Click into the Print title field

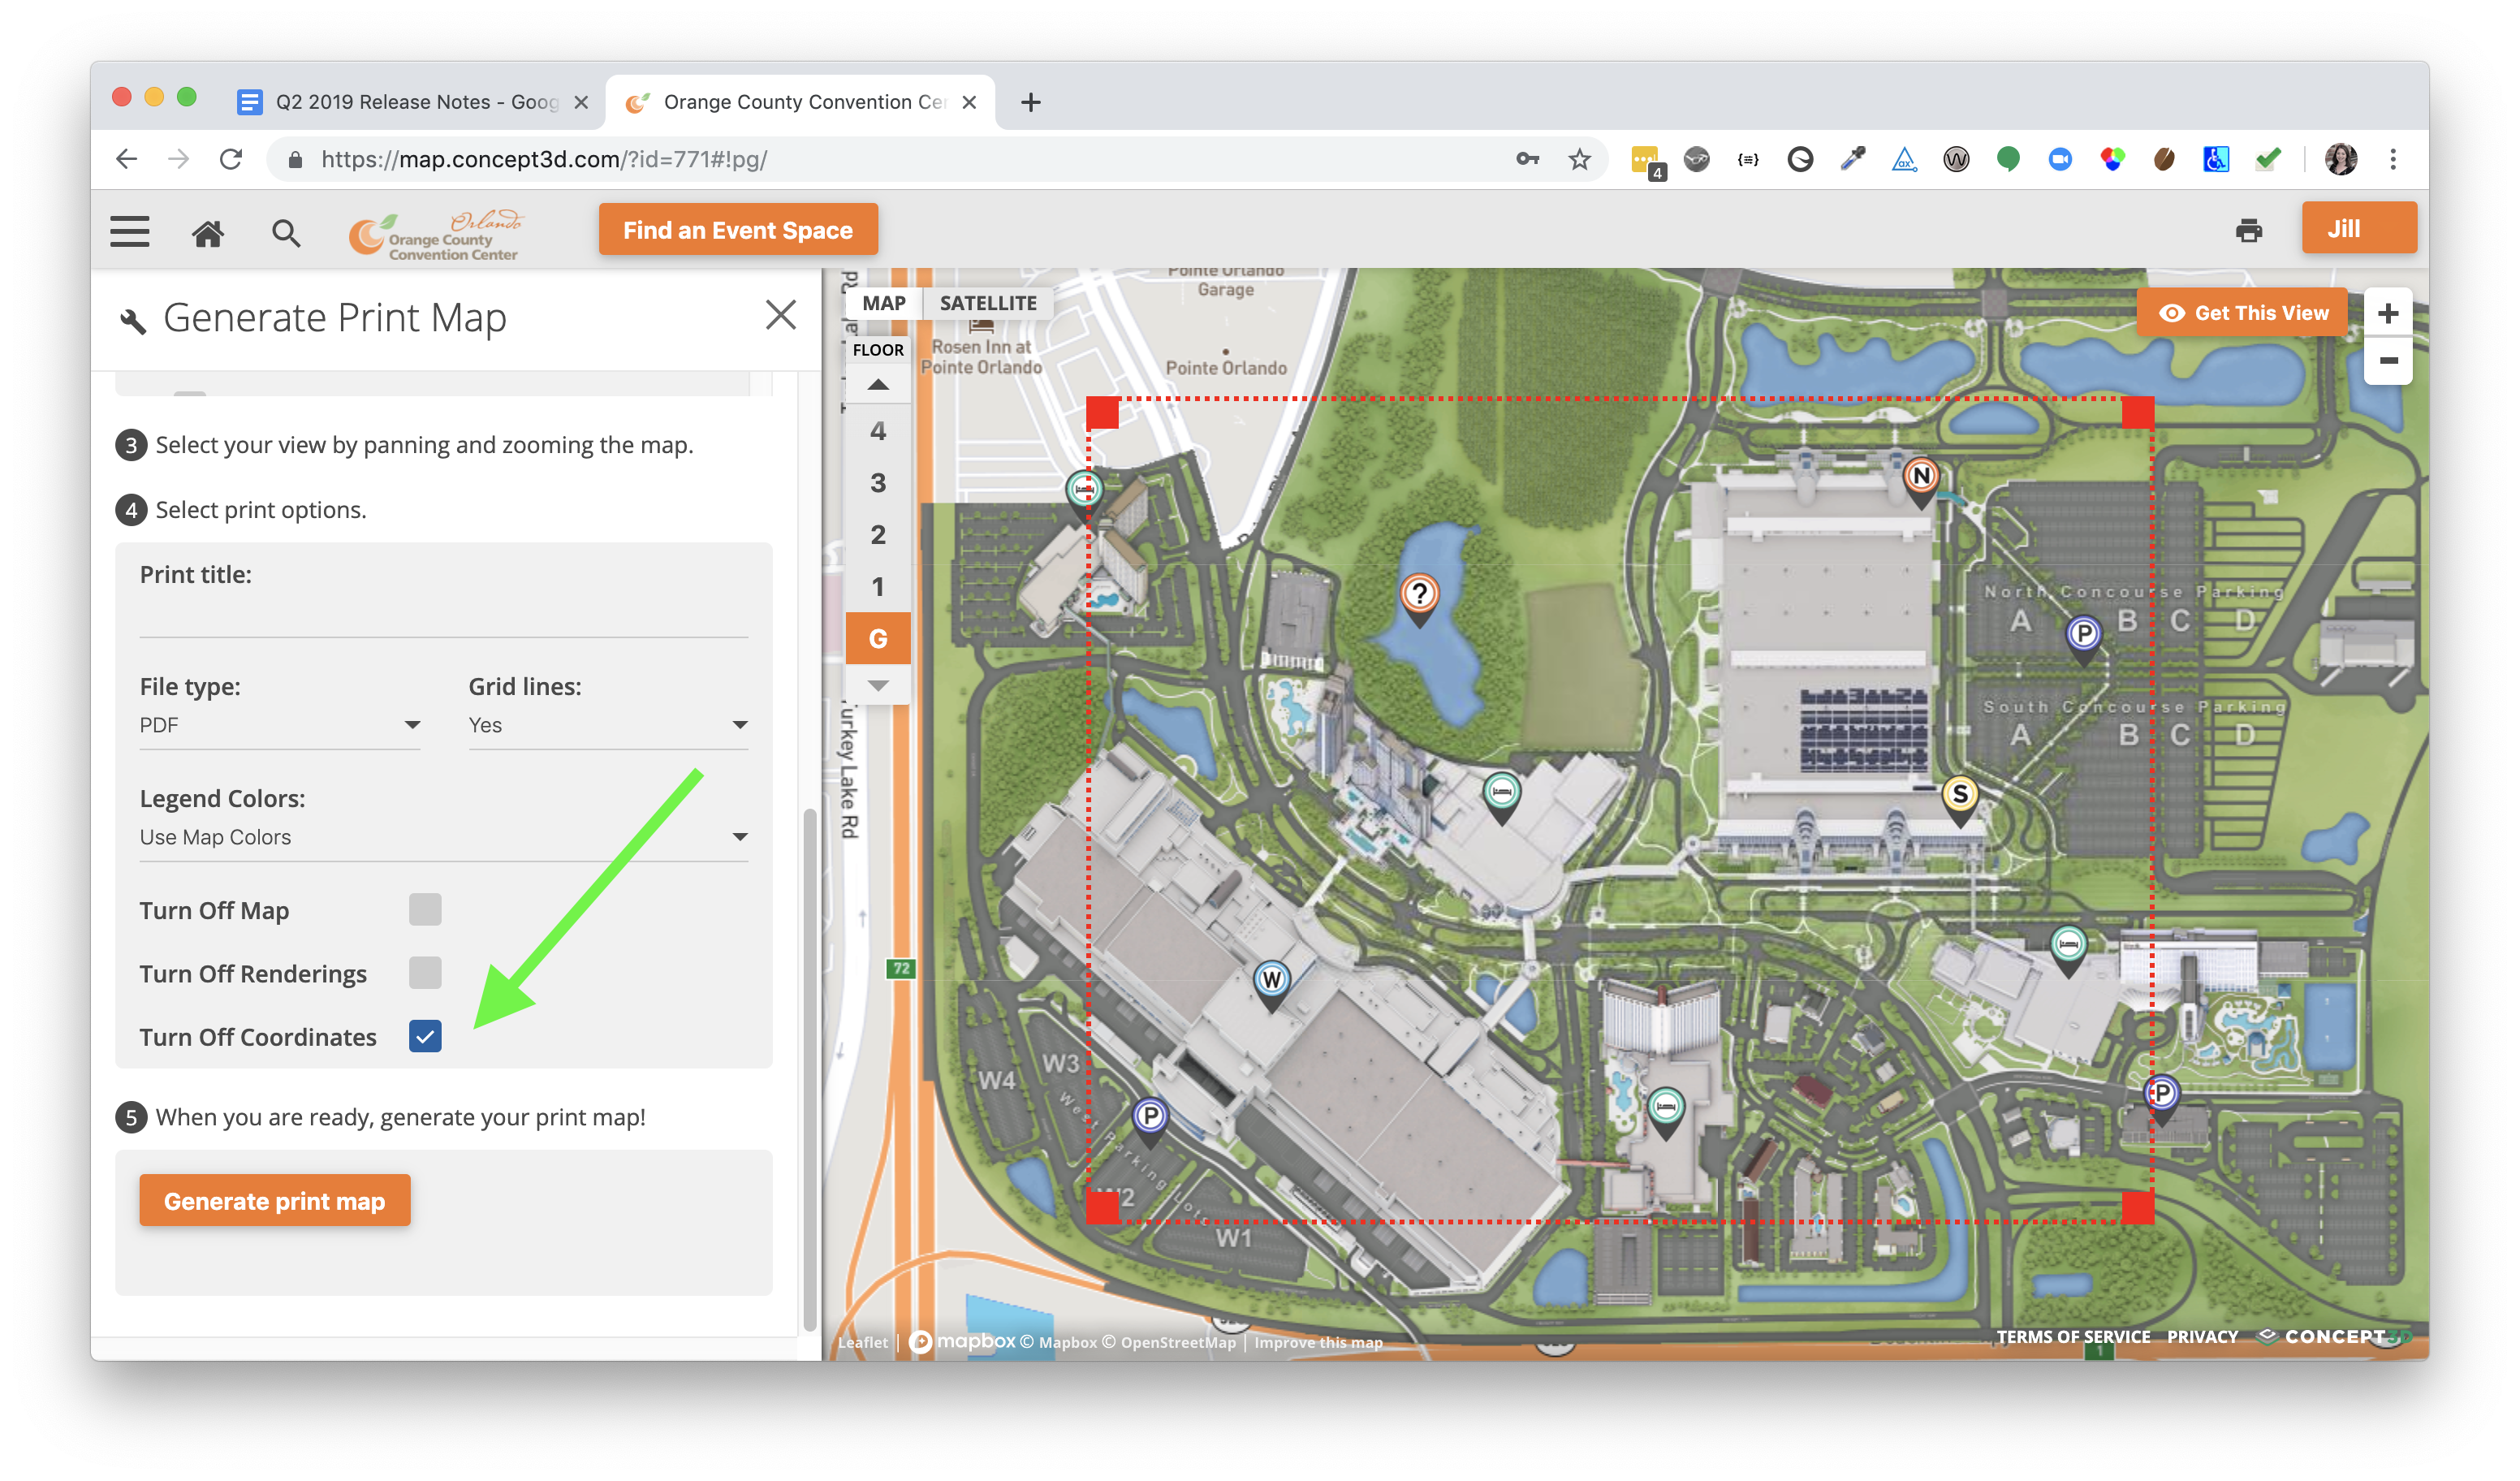tap(444, 616)
